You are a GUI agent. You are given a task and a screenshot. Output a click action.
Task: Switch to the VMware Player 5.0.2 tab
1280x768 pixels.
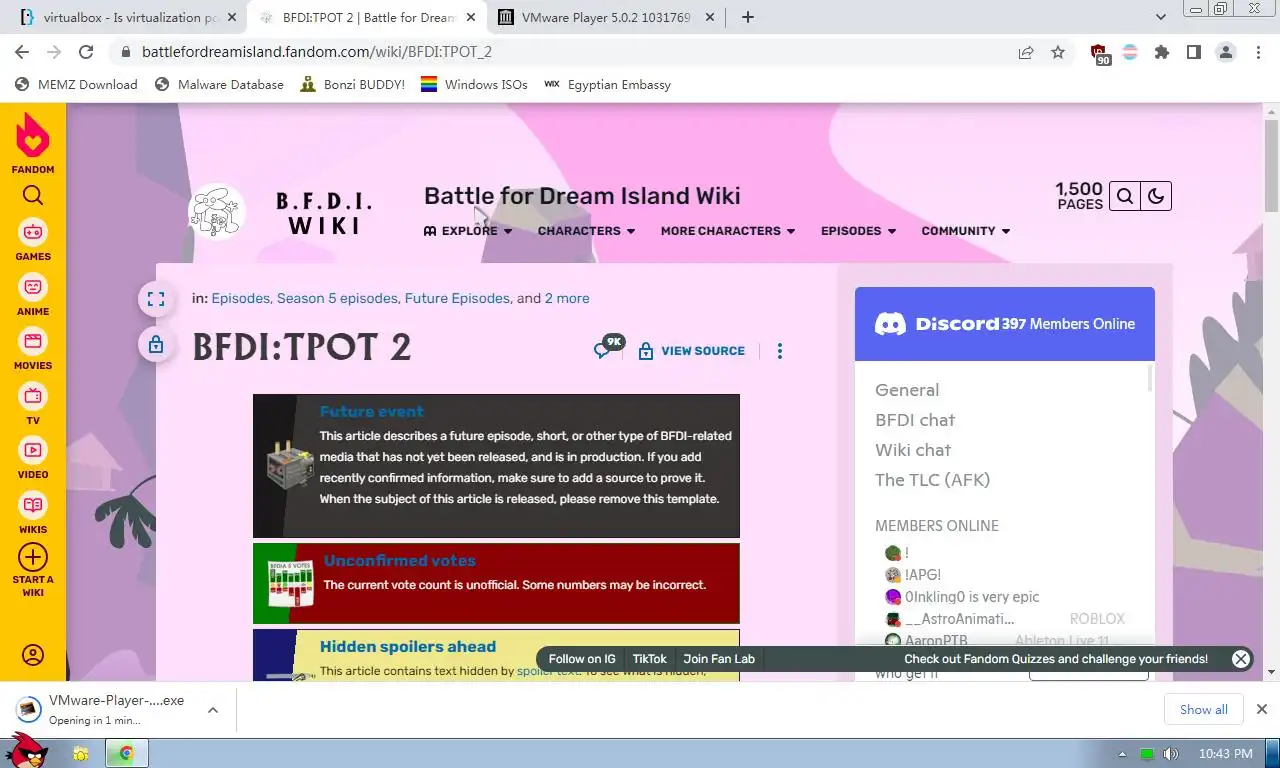[604, 17]
